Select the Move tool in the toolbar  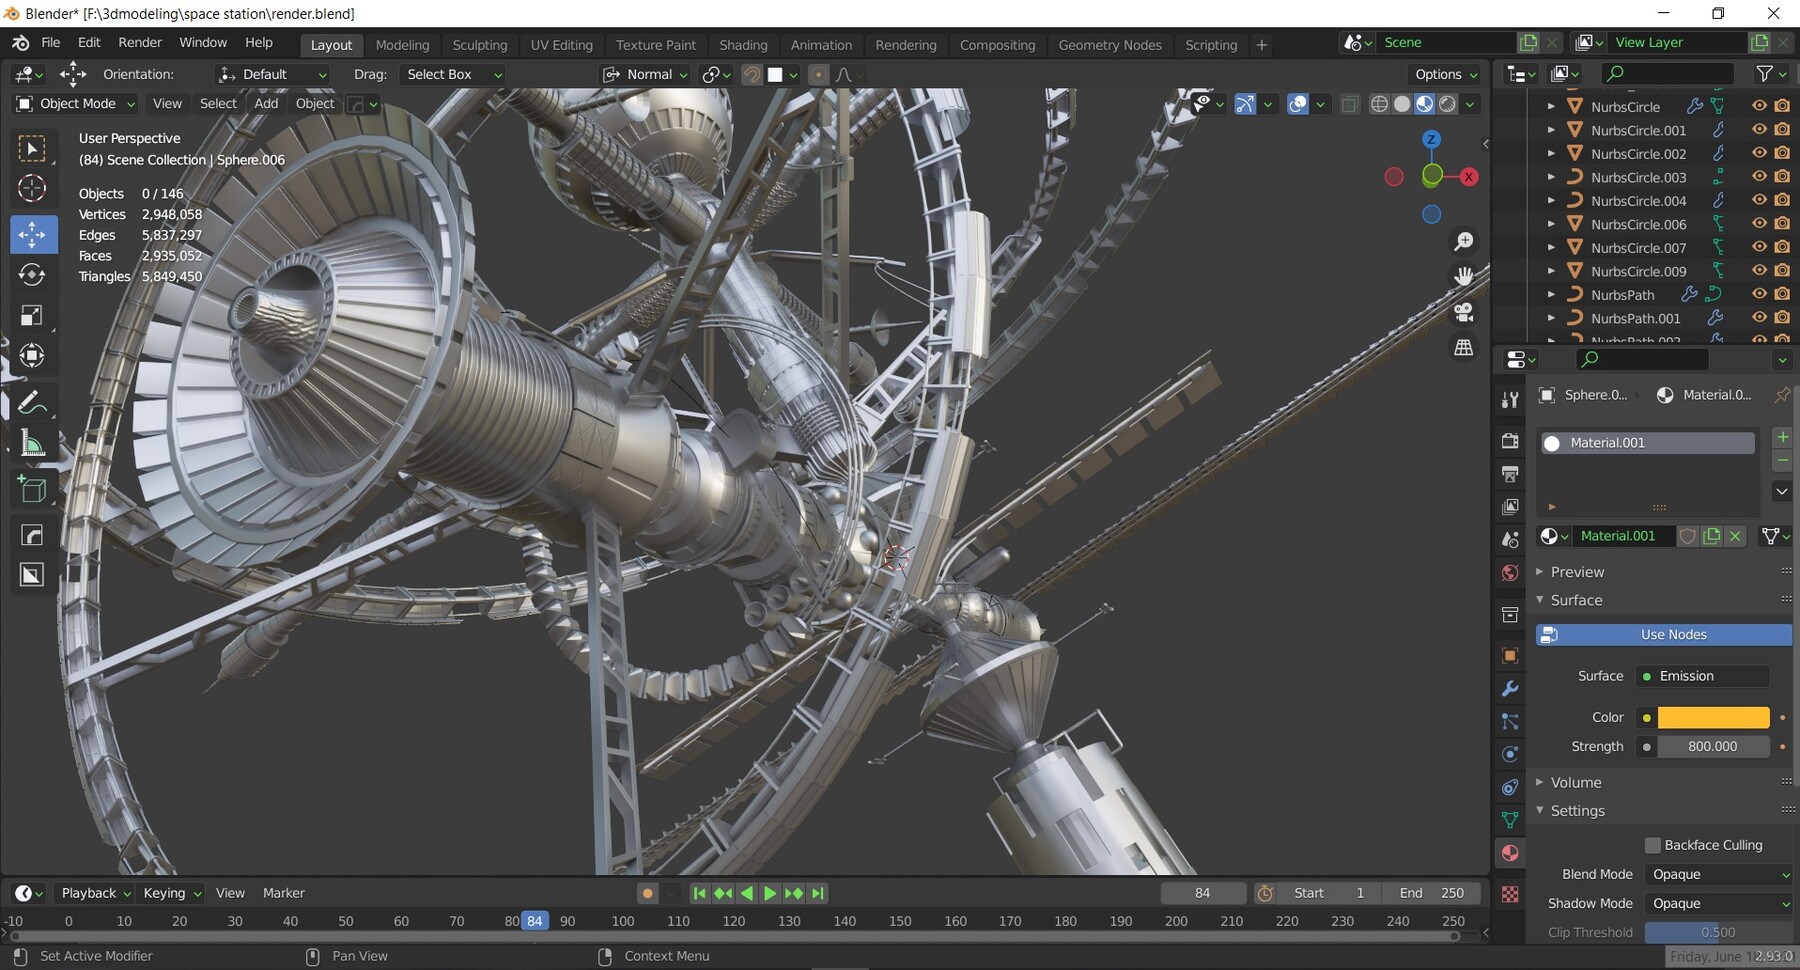point(32,235)
